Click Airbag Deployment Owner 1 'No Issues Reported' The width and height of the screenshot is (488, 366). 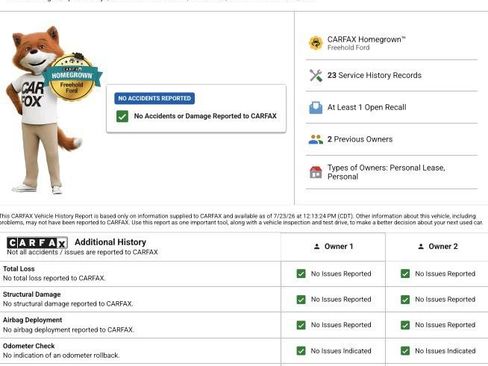tap(341, 325)
